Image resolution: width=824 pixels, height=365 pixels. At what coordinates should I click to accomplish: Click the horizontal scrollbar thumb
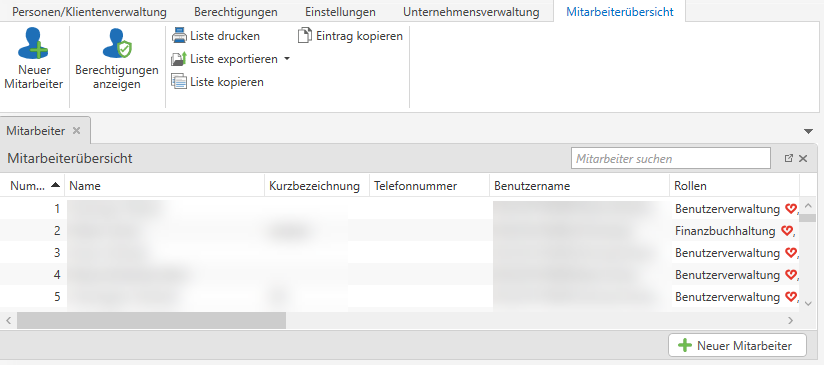(x=151, y=320)
